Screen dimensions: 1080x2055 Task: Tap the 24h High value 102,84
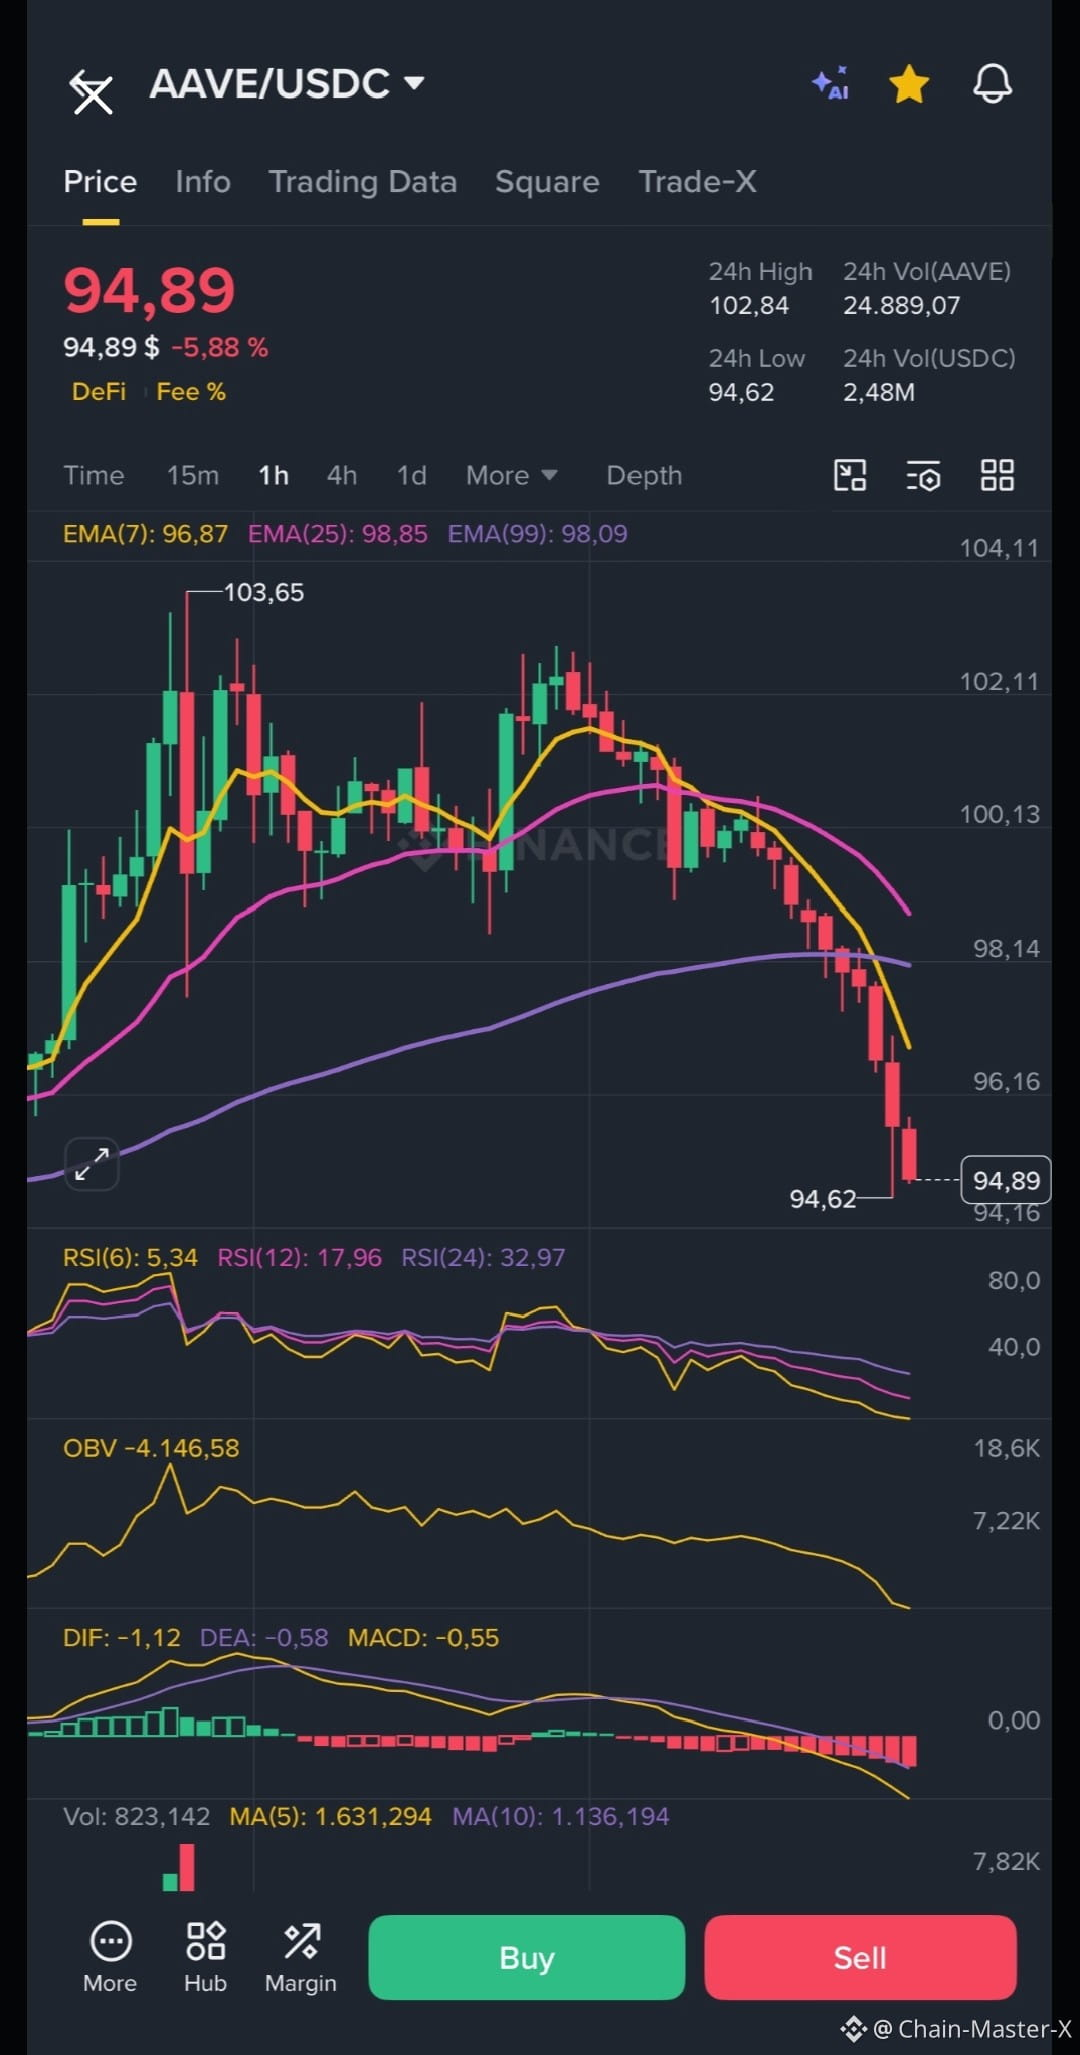[x=749, y=306]
